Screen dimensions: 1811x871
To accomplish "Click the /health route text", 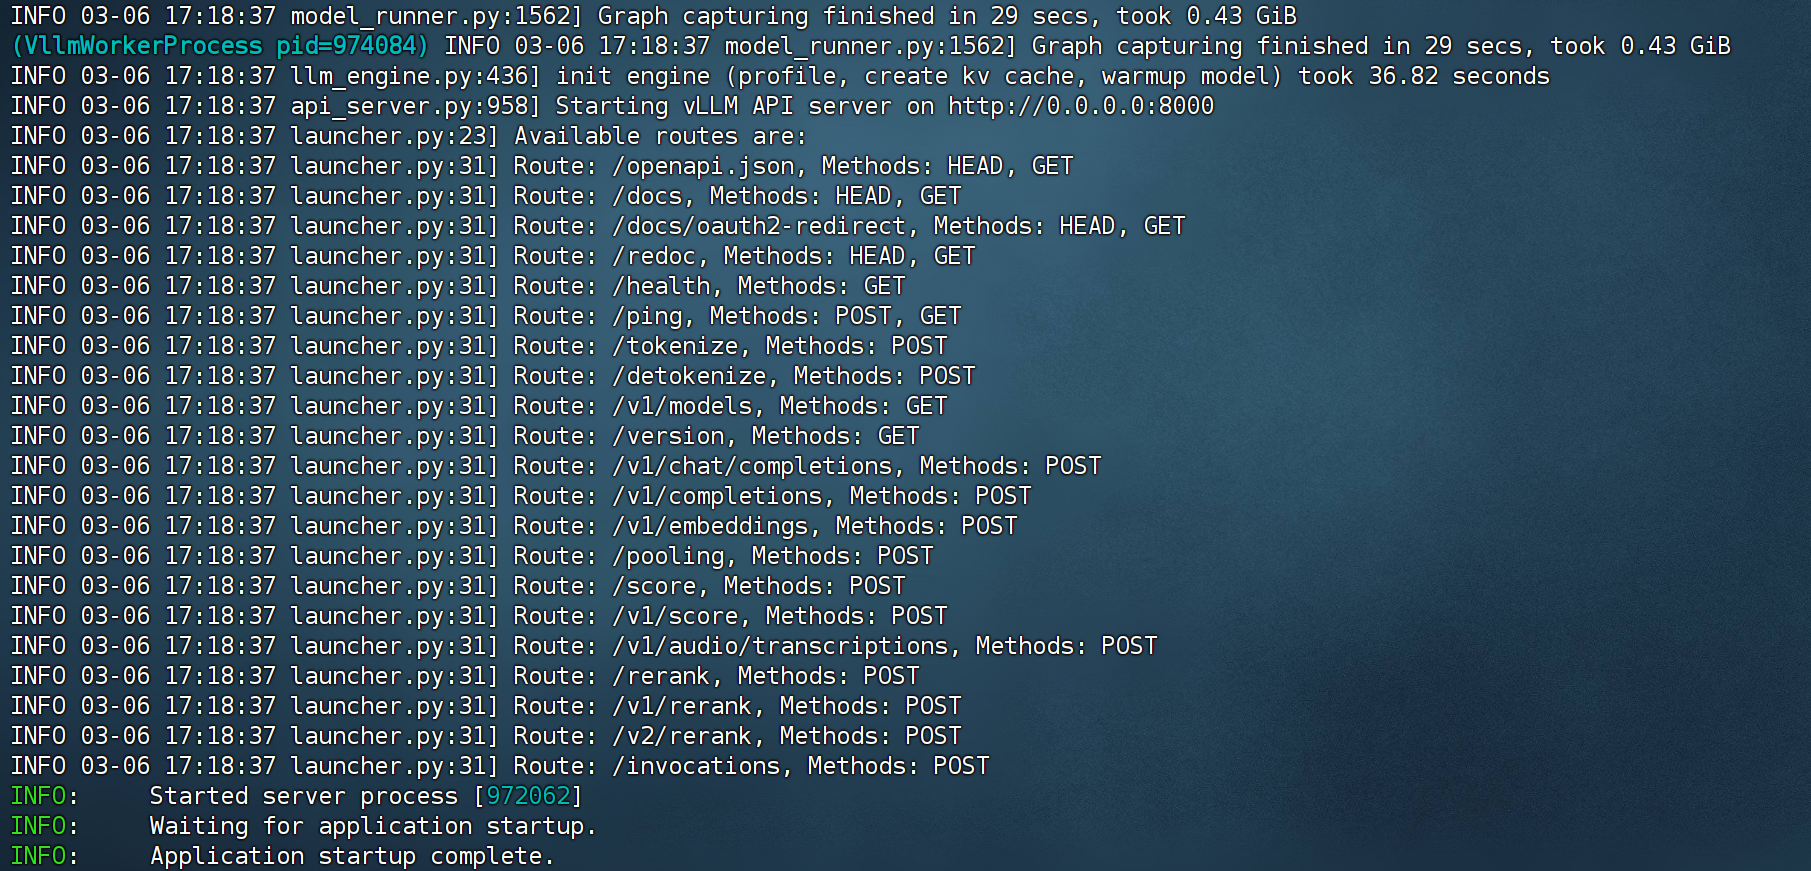I will pos(661,286).
